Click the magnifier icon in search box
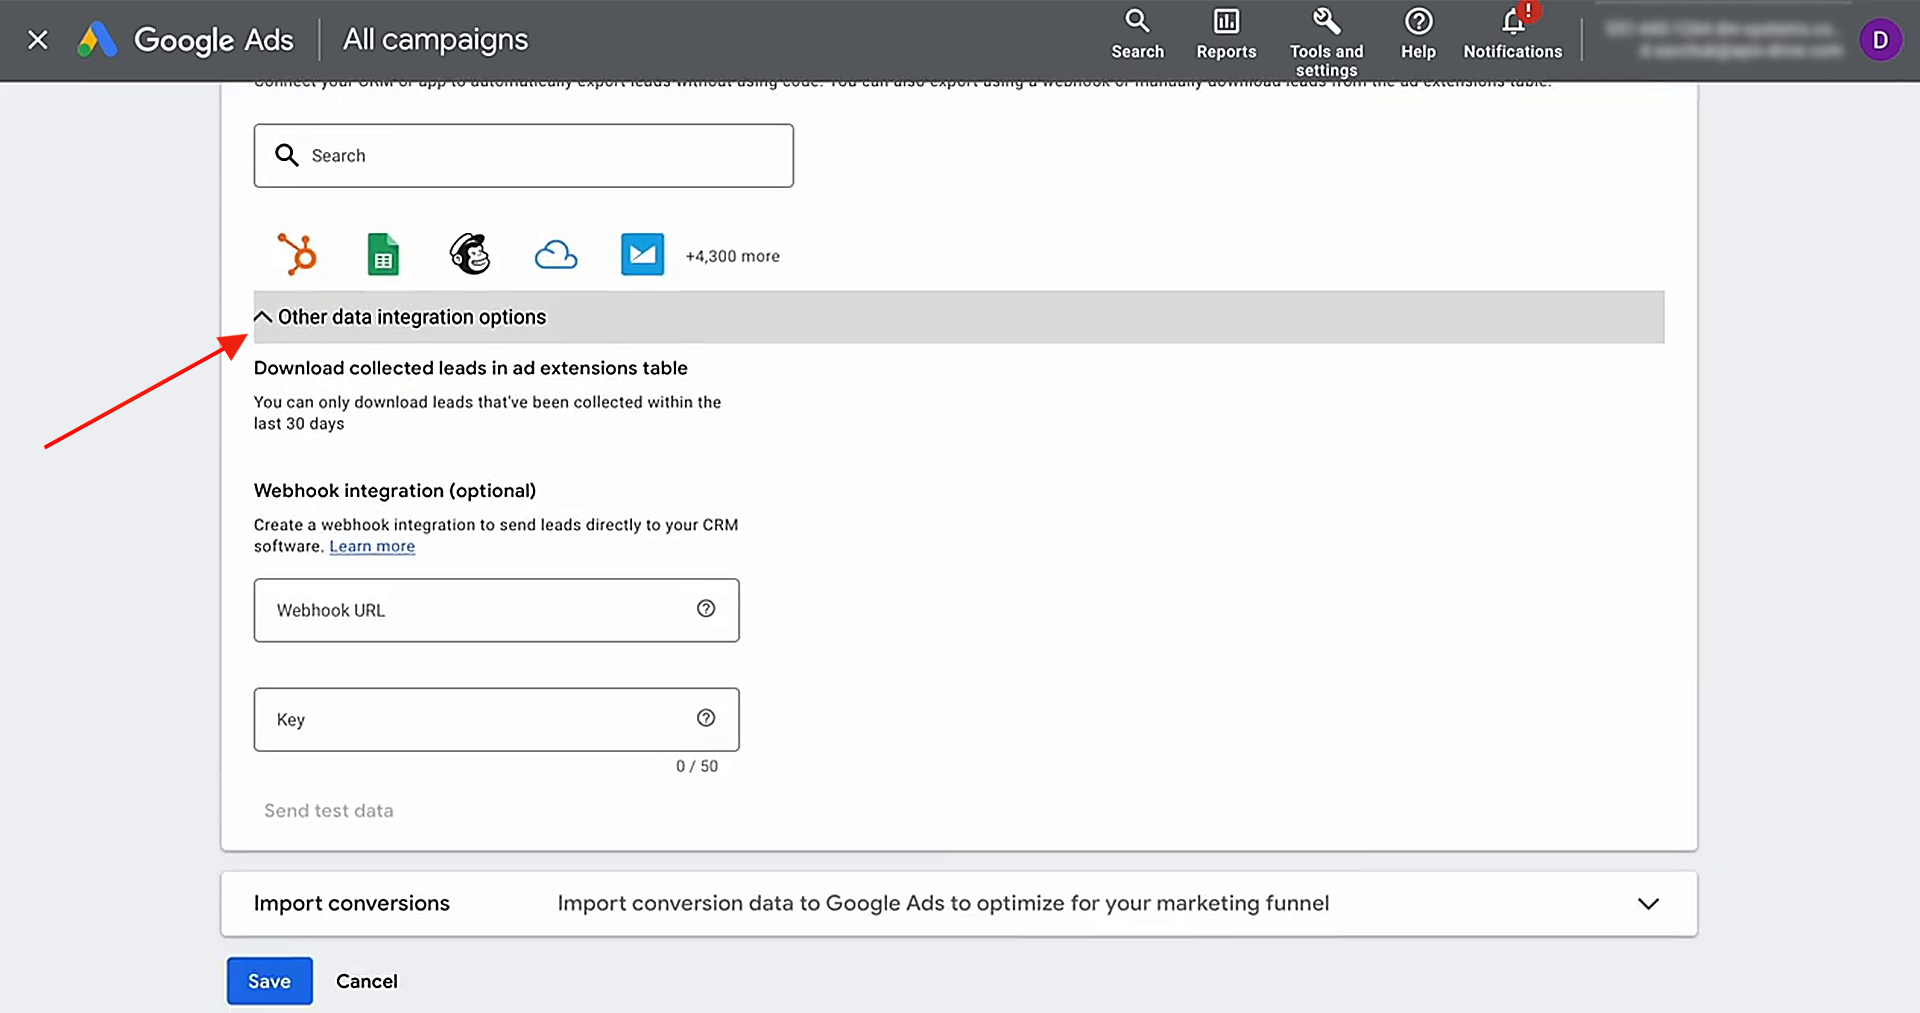 point(287,155)
